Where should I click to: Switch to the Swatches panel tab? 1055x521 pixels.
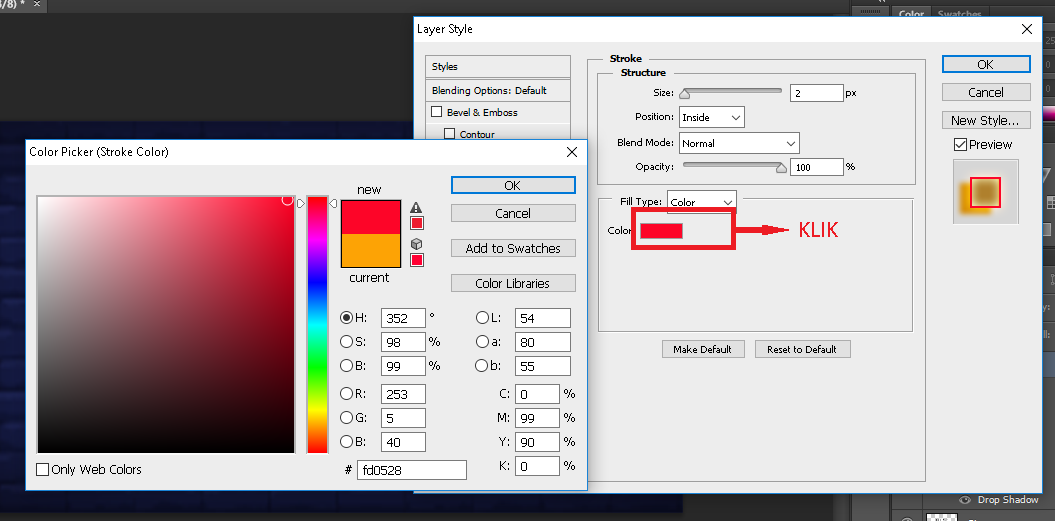[959, 13]
